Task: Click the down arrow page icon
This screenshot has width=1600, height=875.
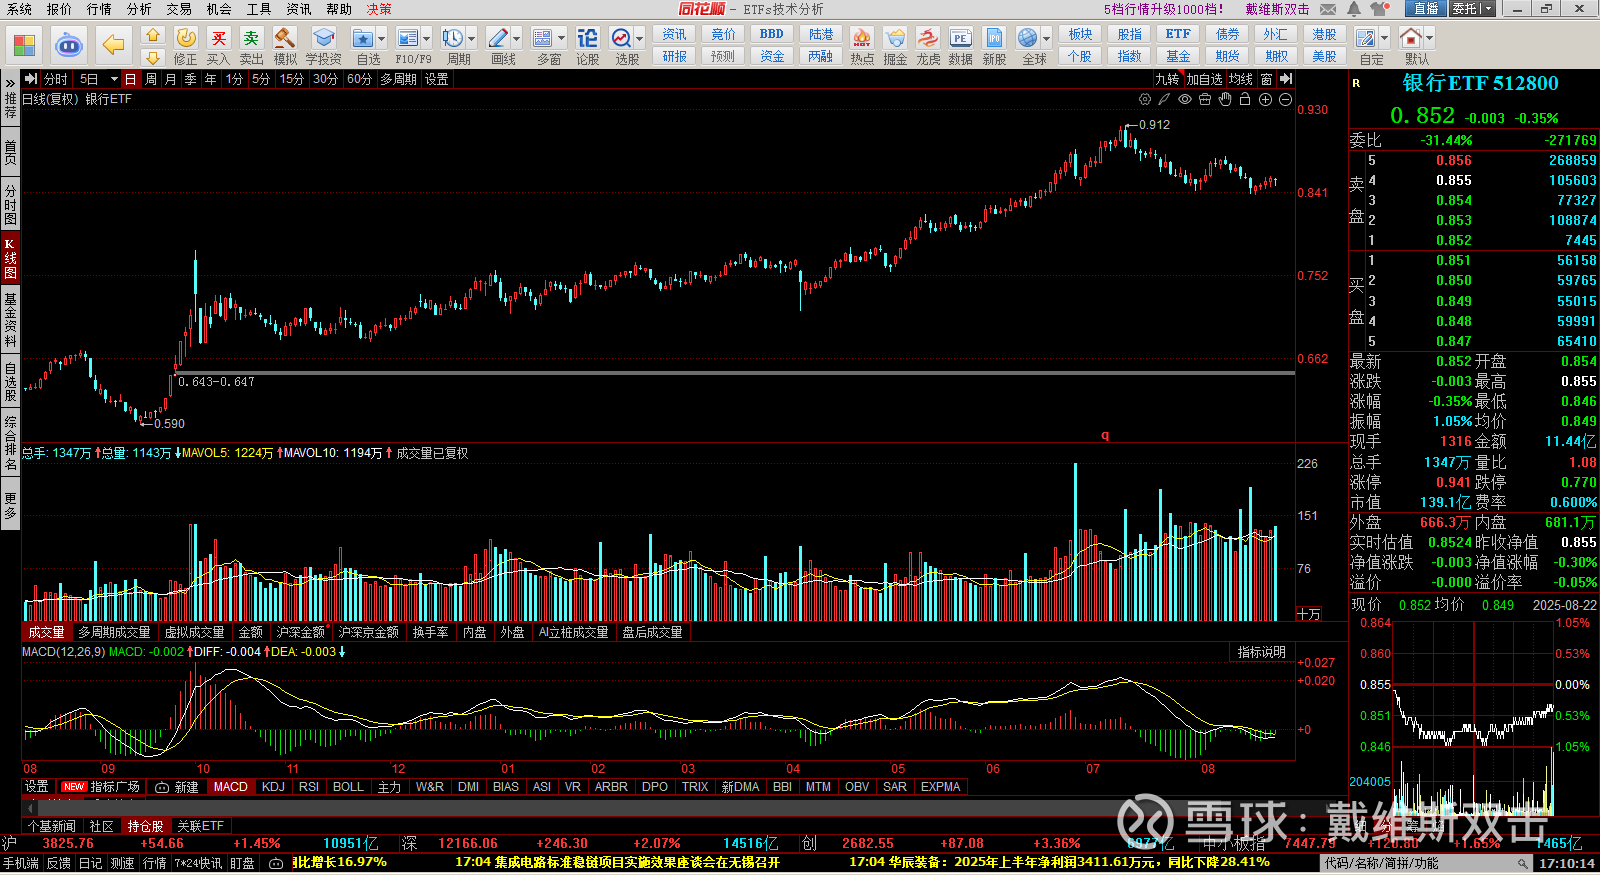Action: pos(152,57)
